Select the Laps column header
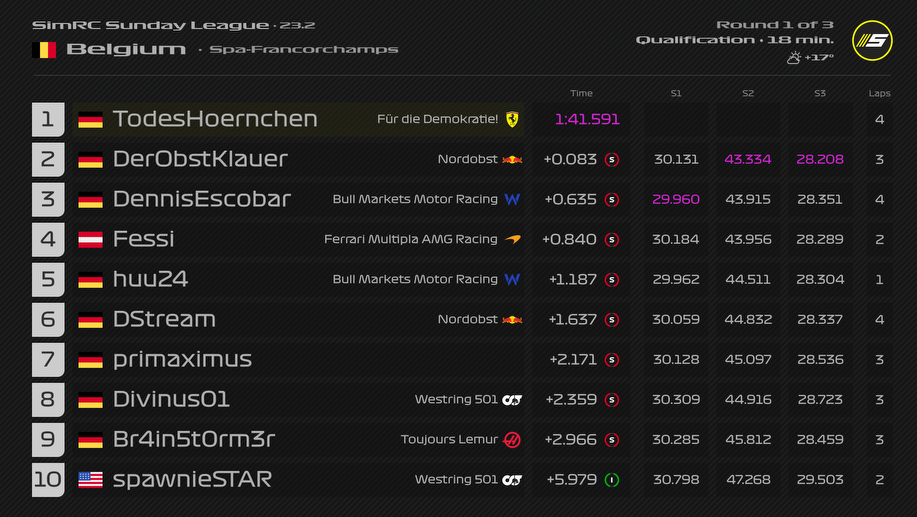Viewport: 917px width, 517px height. [x=879, y=93]
